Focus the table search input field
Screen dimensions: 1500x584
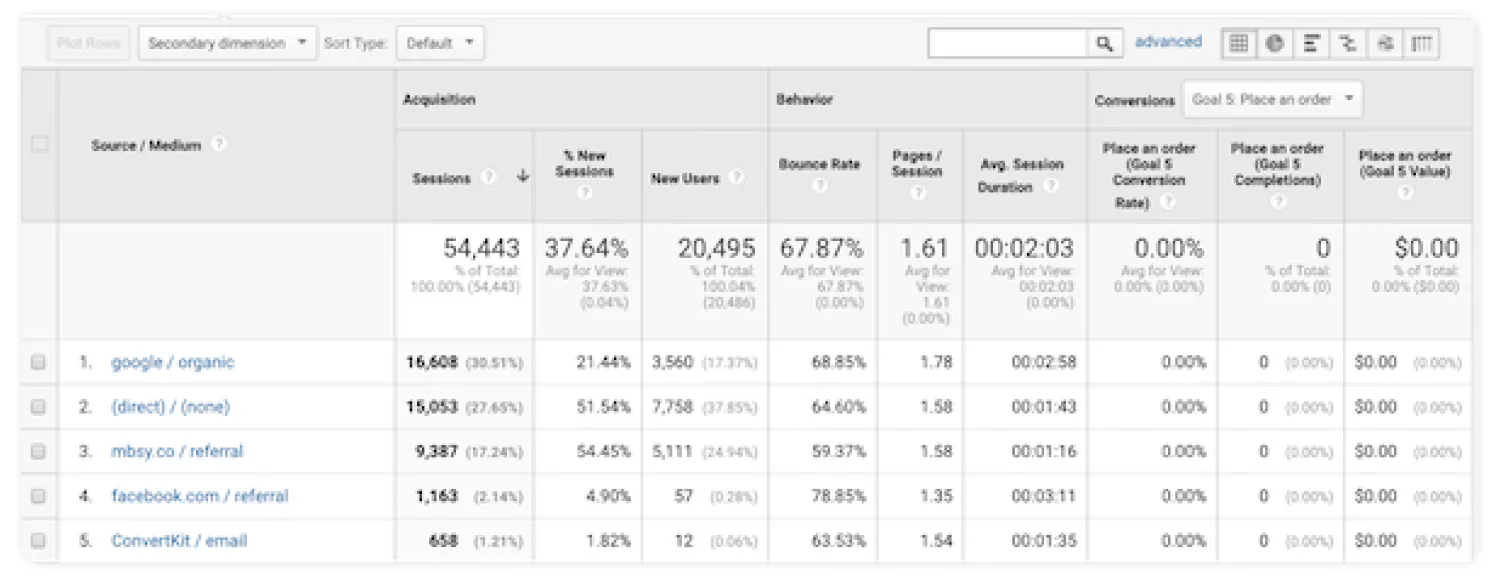pyautogui.click(x=1007, y=43)
